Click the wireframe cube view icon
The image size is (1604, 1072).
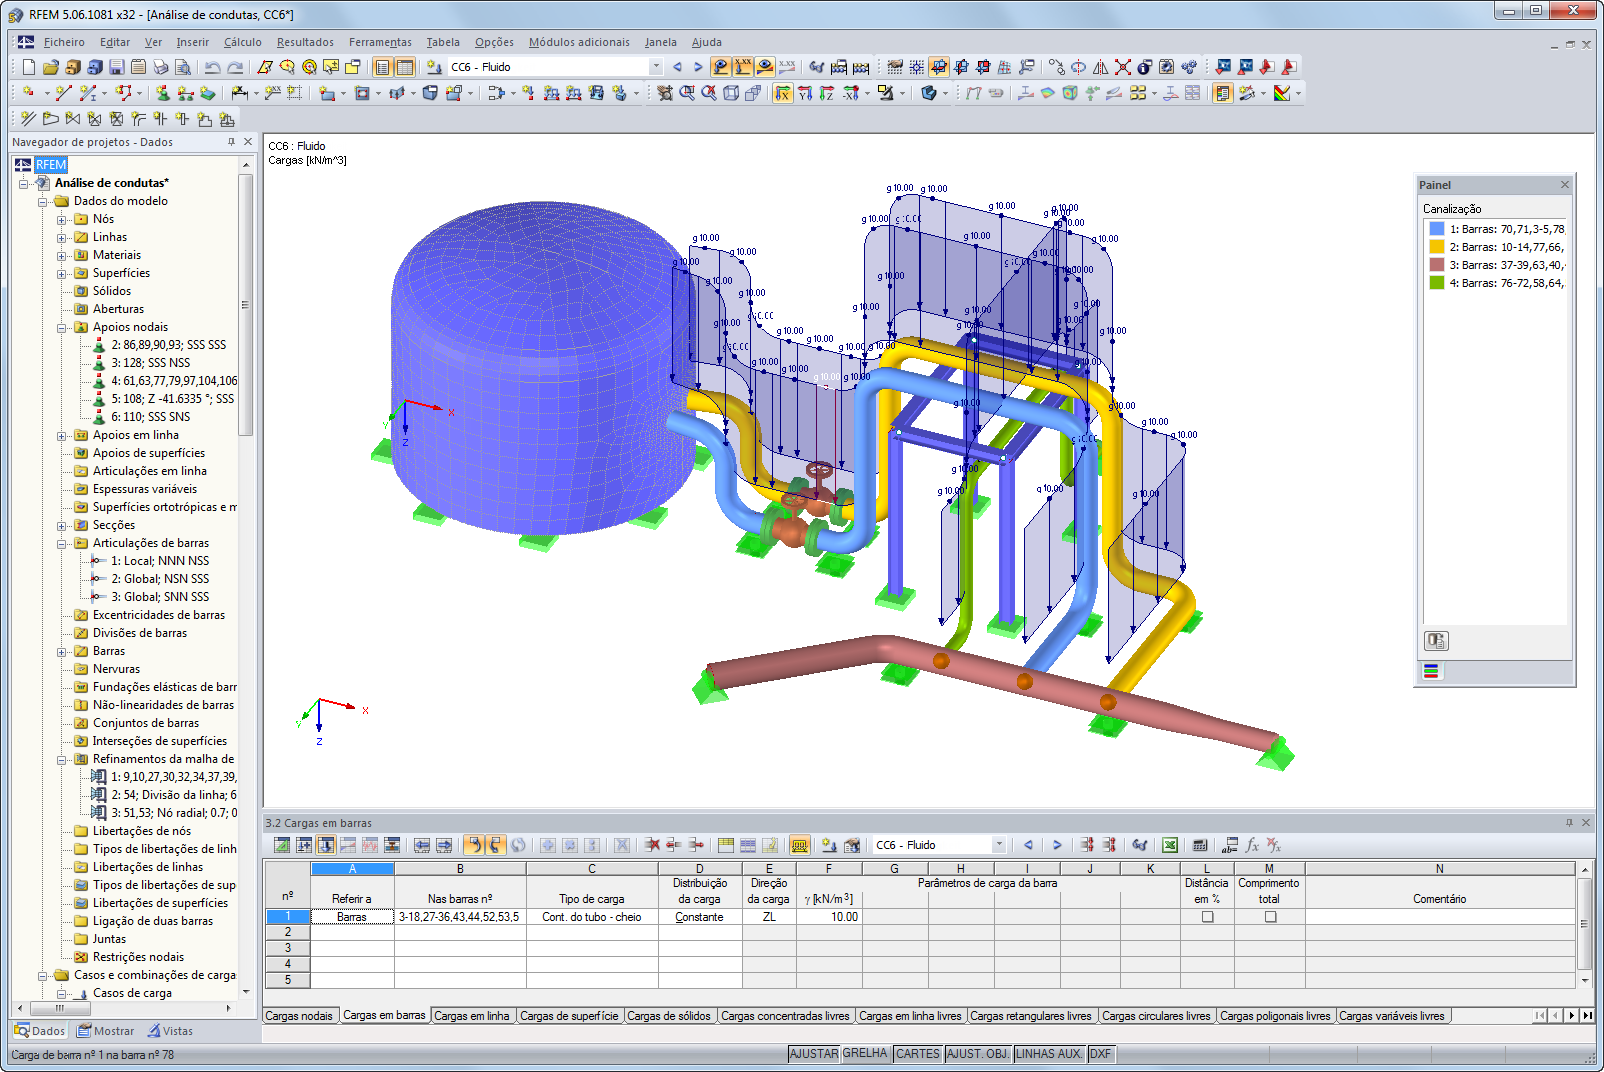click(x=731, y=93)
